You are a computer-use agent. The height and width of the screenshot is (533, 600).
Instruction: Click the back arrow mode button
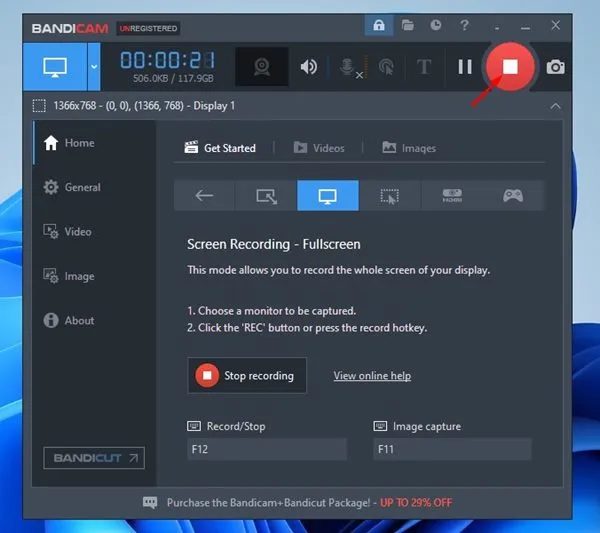(x=204, y=196)
